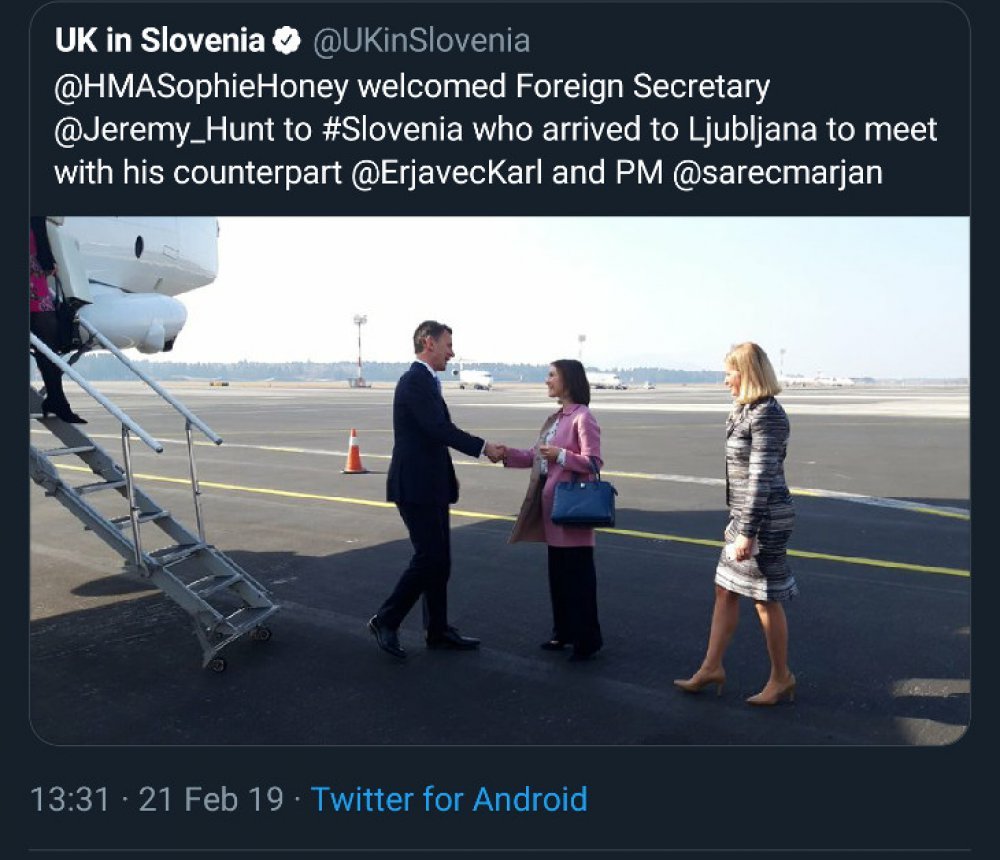
Task: Click the Twitter for Android source link
Action: [x=449, y=799]
